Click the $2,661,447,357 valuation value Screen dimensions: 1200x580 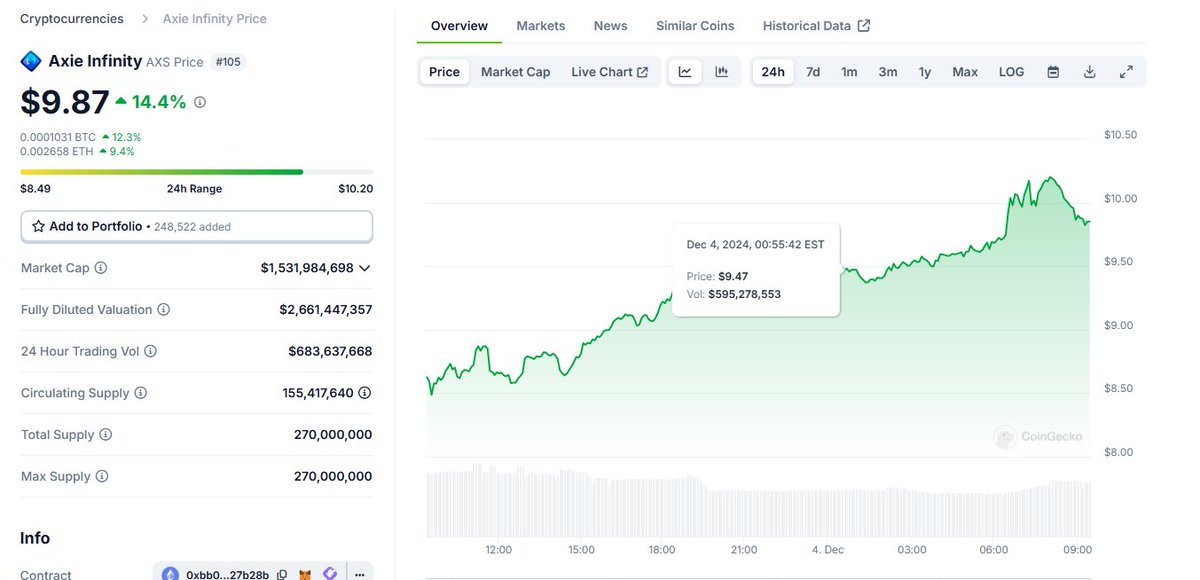tap(326, 310)
